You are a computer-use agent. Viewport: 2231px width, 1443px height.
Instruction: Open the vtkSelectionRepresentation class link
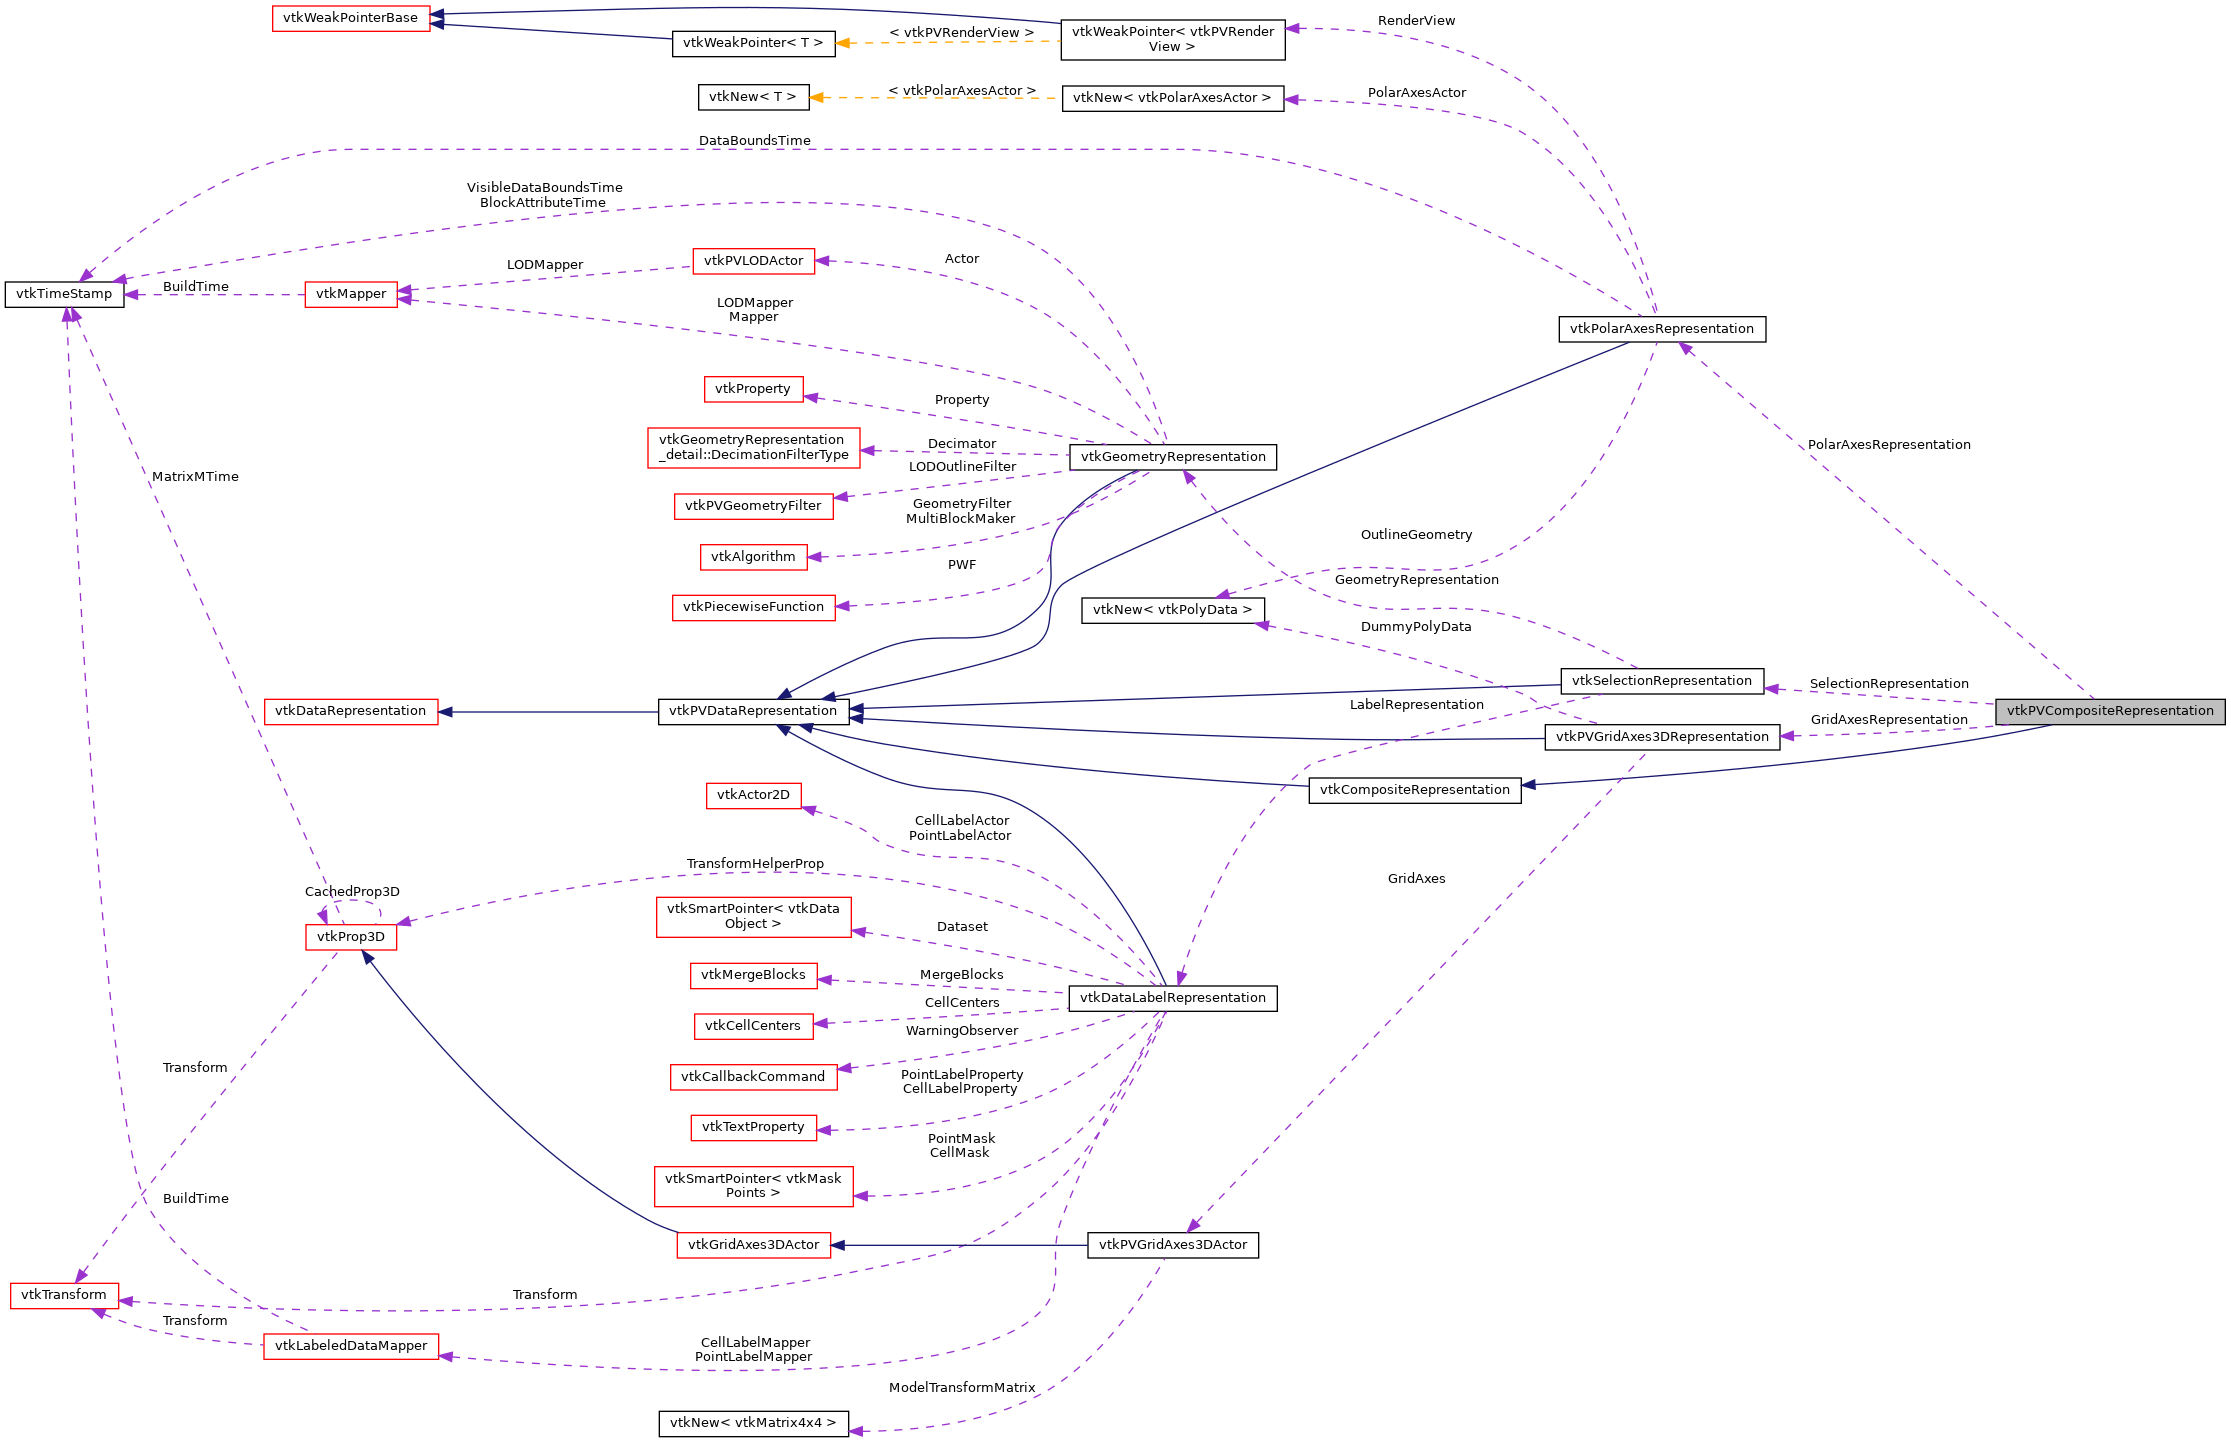tap(1661, 680)
